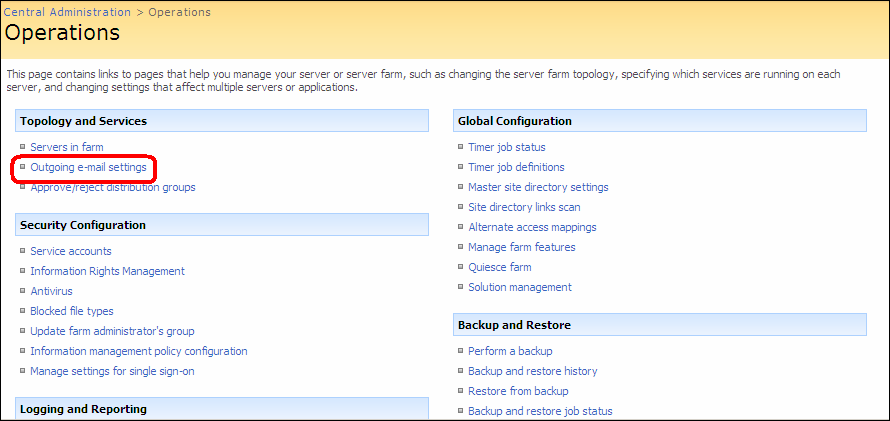Open Service accounts link
Image resolution: width=890 pixels, height=421 pixels.
click(71, 251)
